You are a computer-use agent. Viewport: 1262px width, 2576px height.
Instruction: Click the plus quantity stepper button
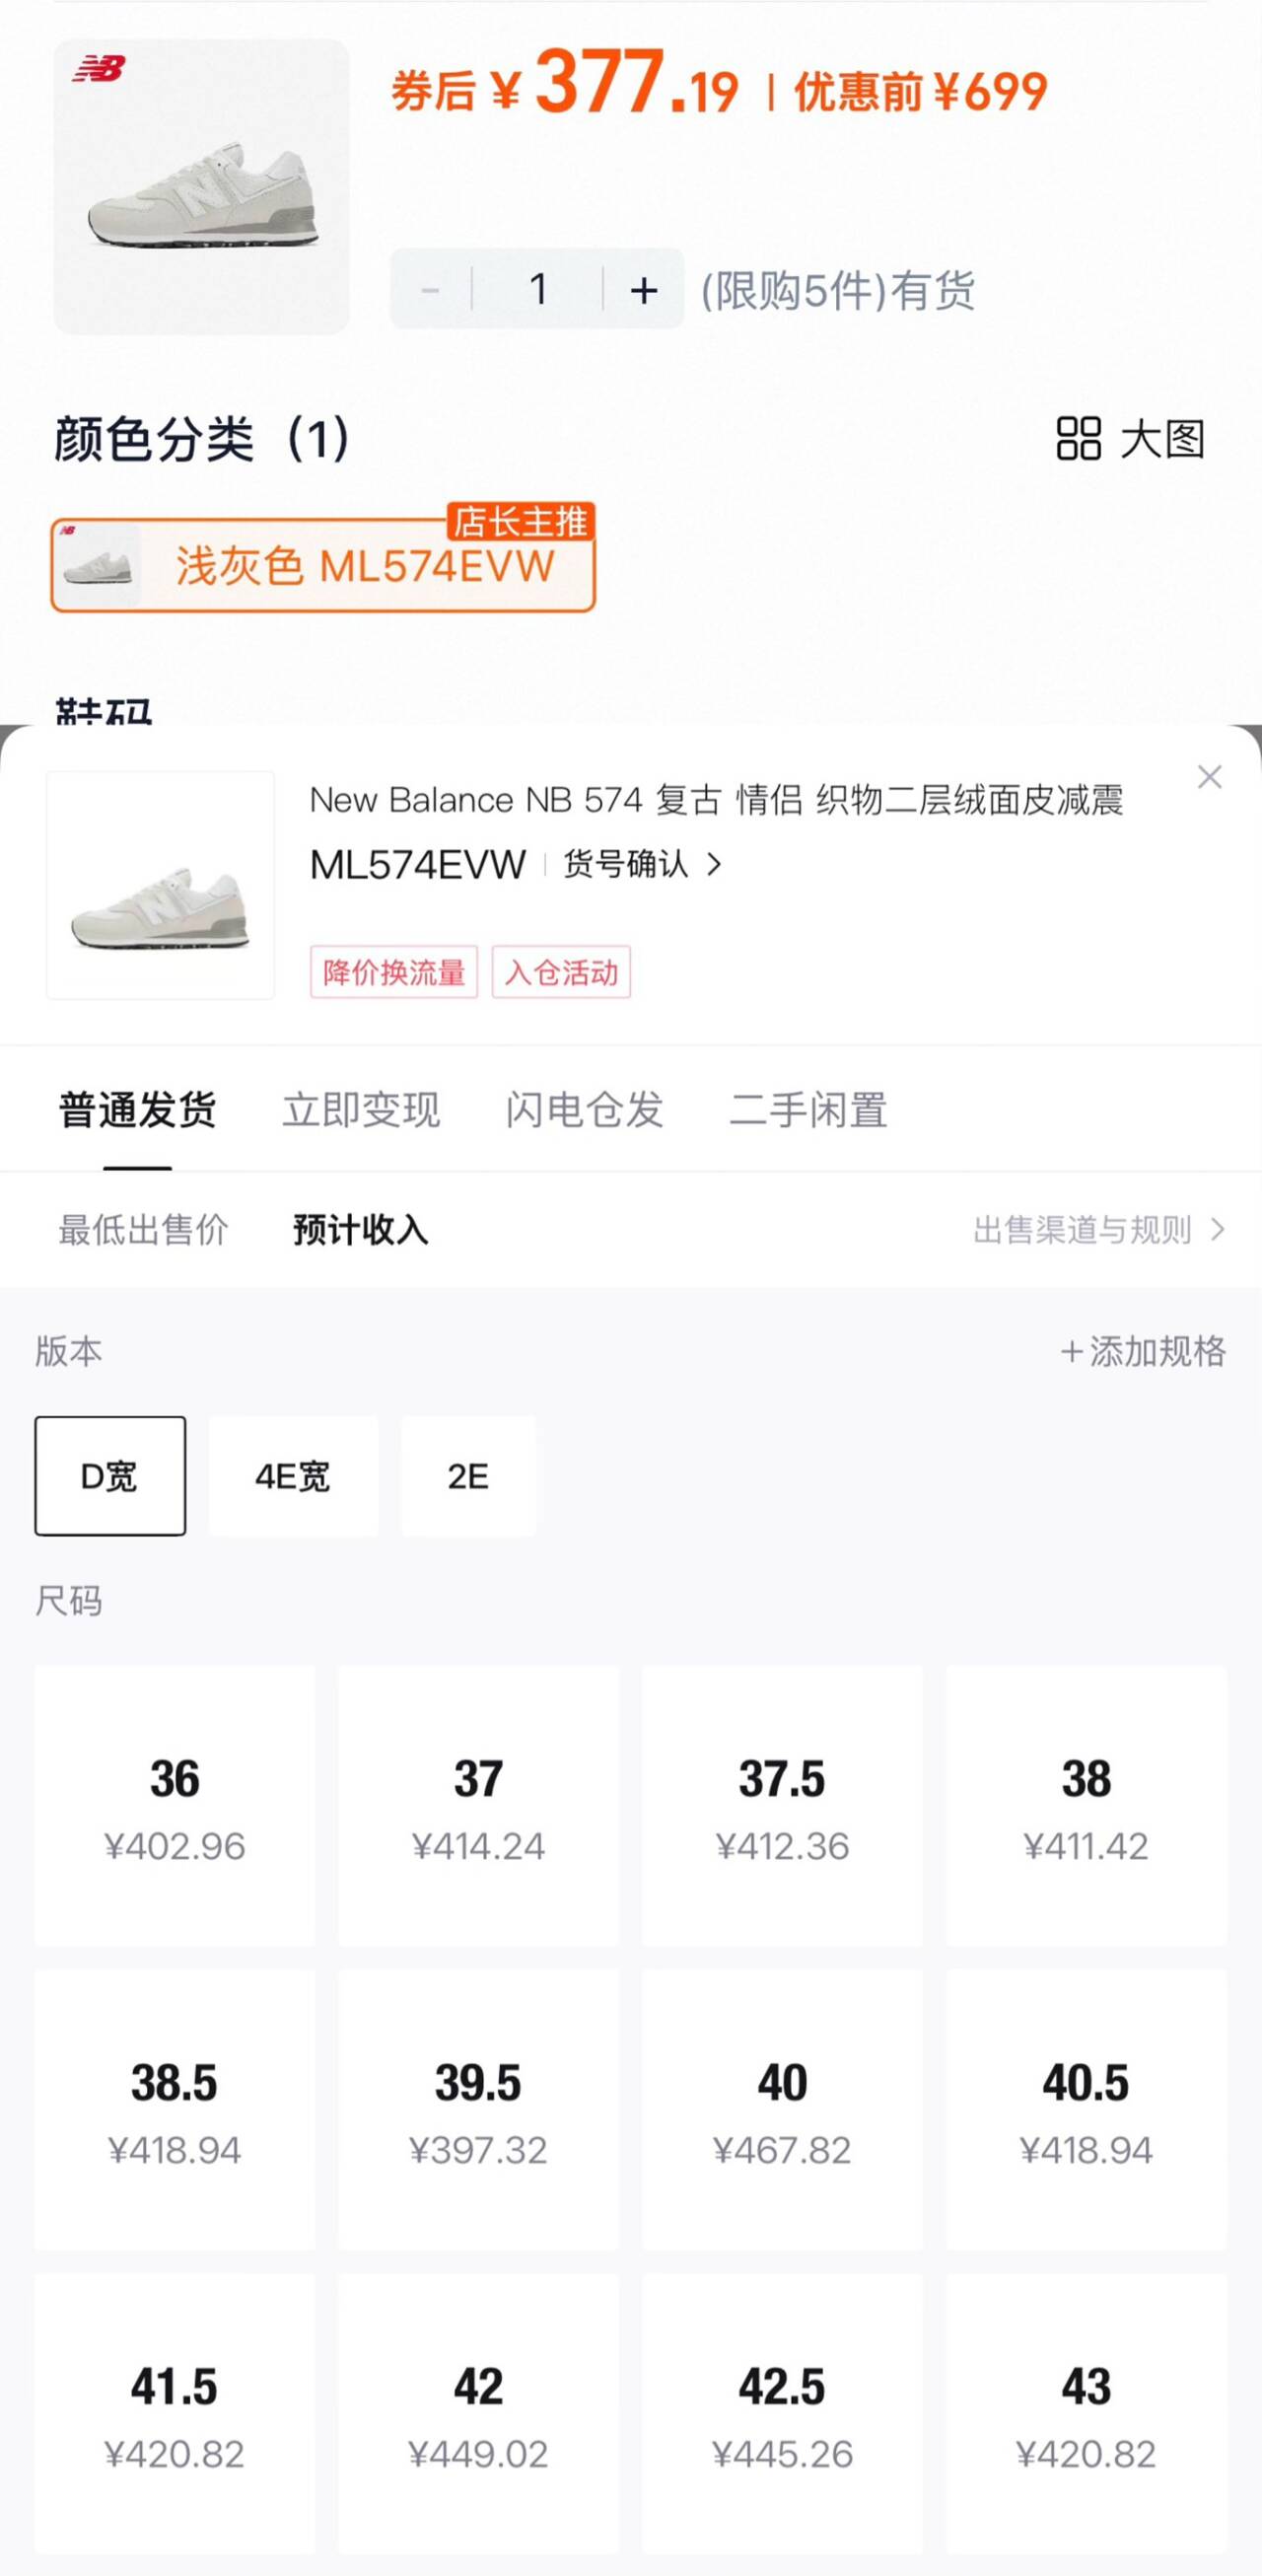click(643, 290)
